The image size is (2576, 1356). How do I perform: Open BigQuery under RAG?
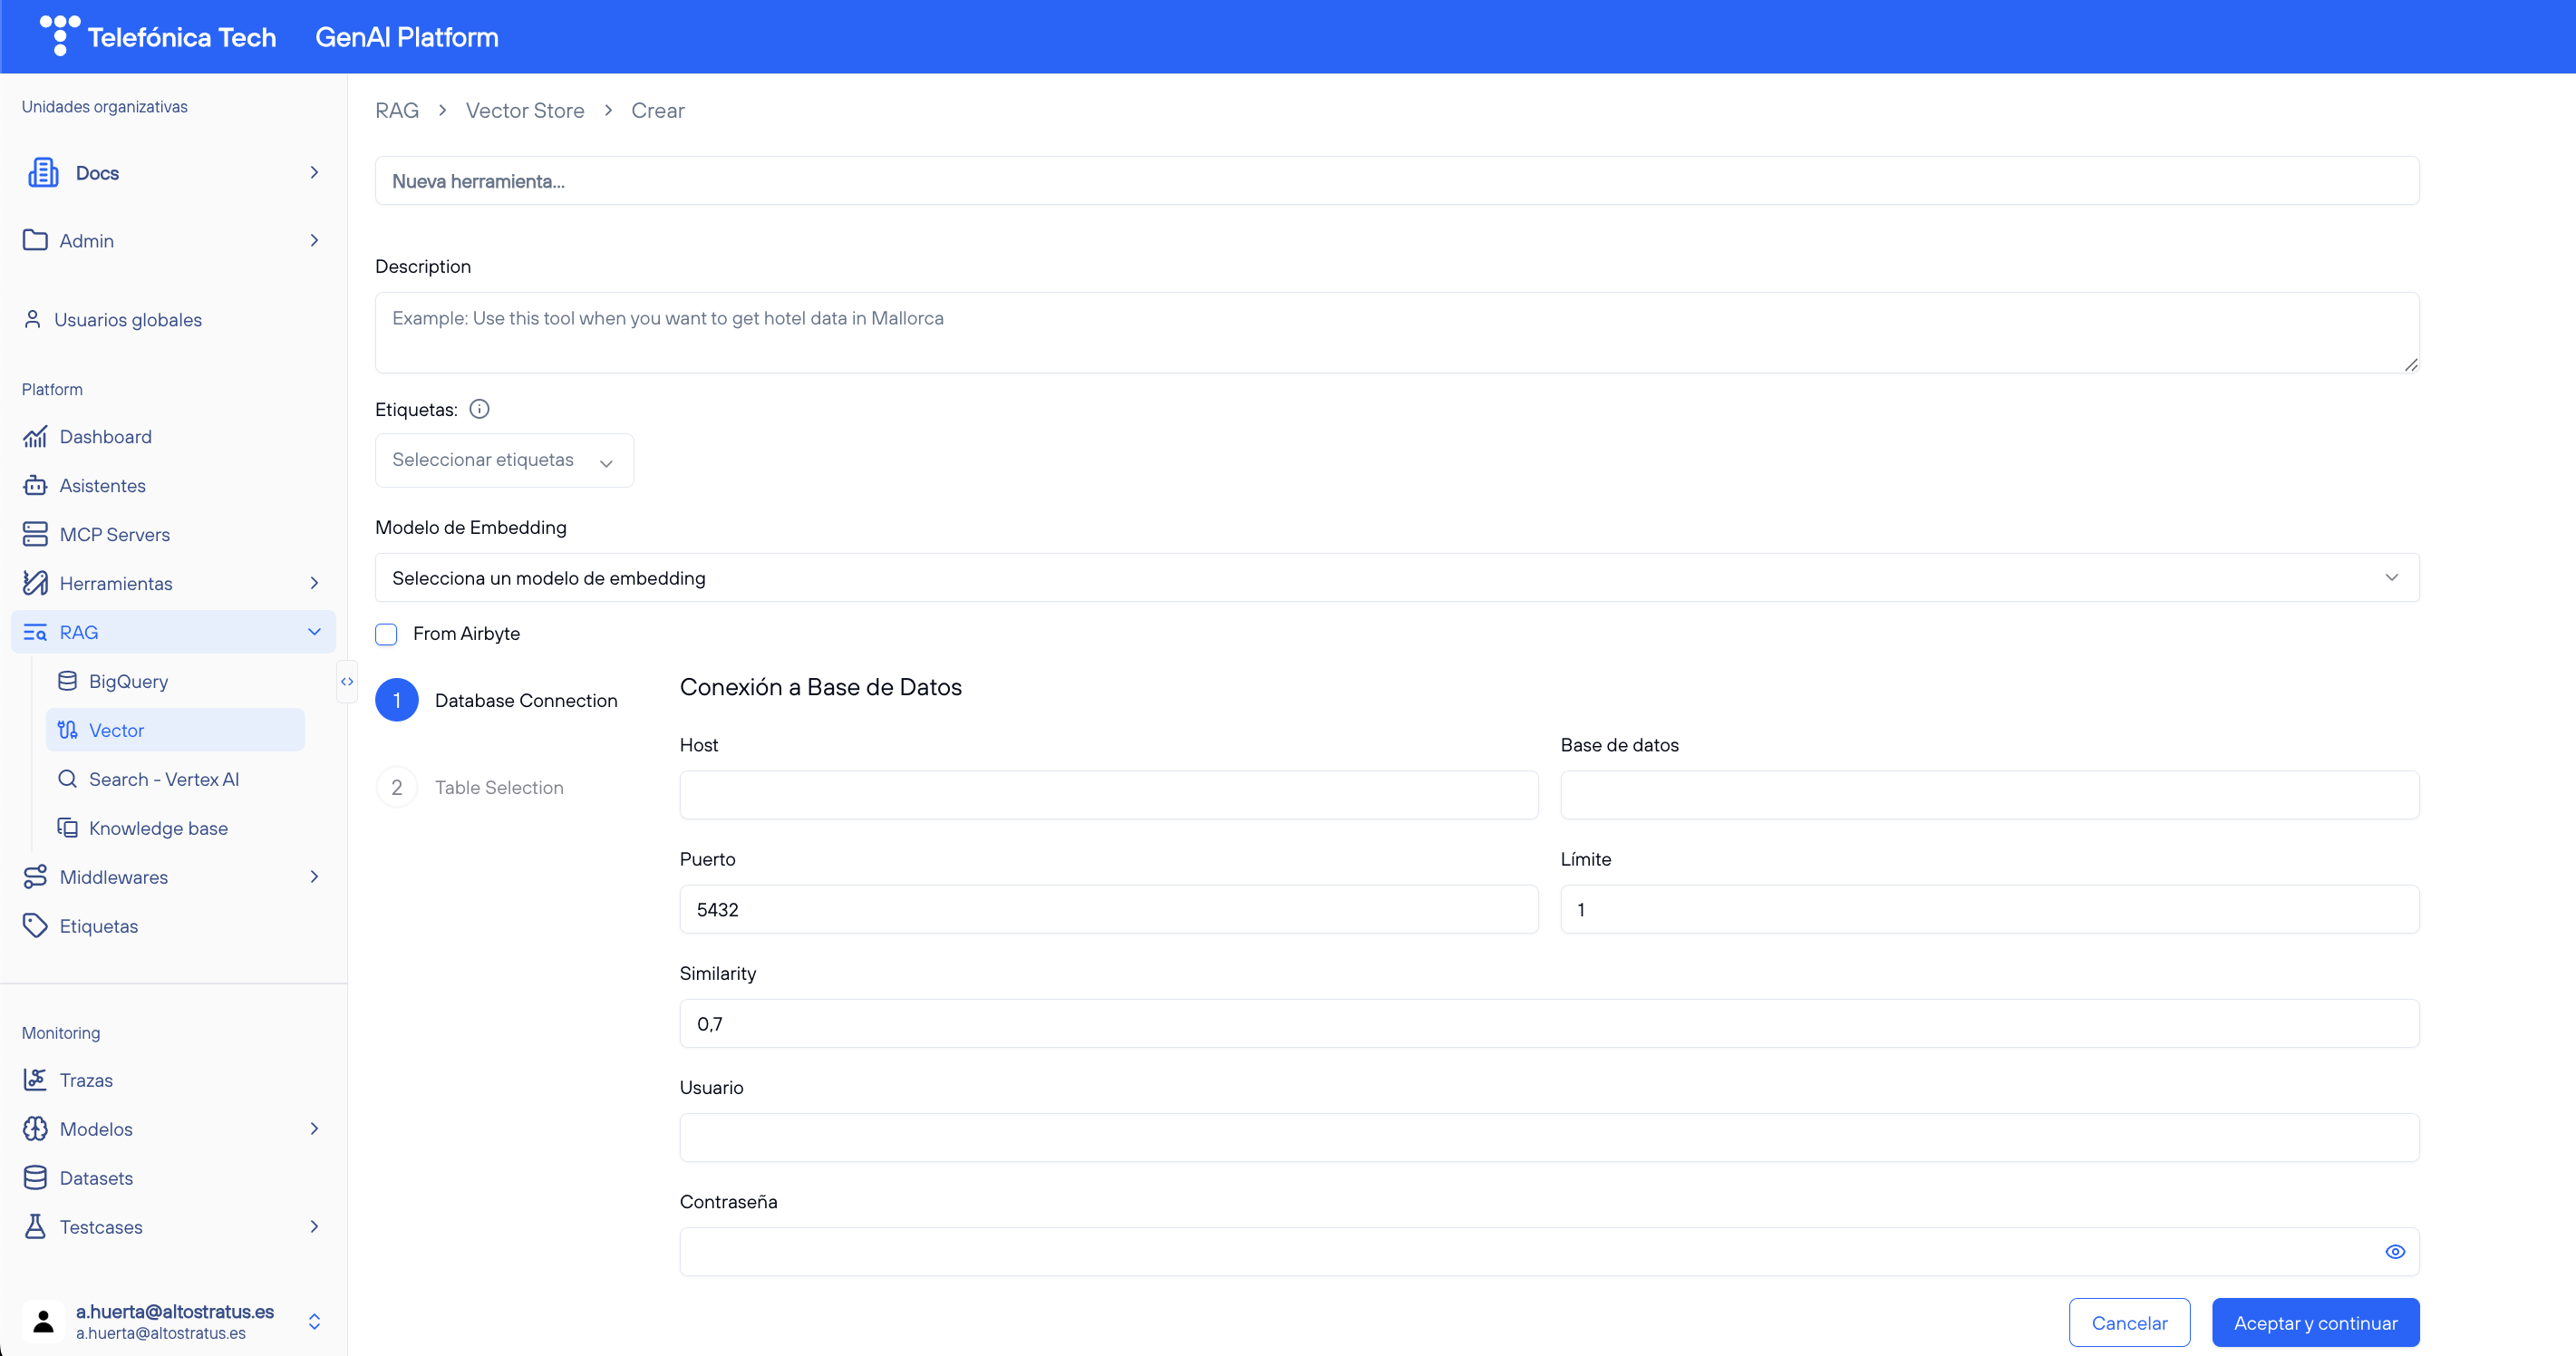(128, 681)
